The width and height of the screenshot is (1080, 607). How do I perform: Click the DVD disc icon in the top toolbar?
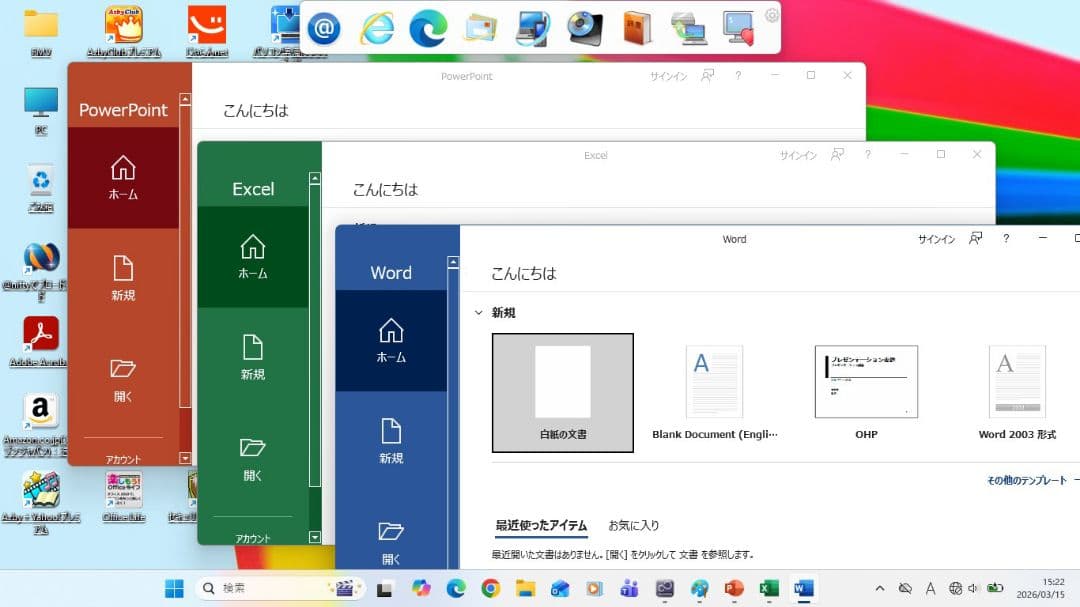click(585, 28)
